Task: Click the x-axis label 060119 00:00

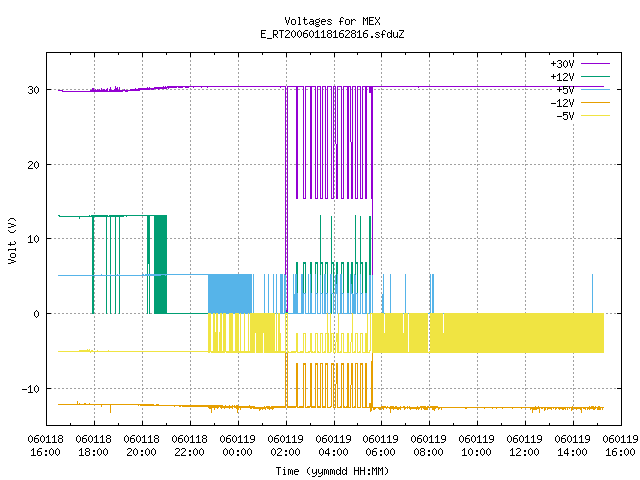Action: click(237, 446)
